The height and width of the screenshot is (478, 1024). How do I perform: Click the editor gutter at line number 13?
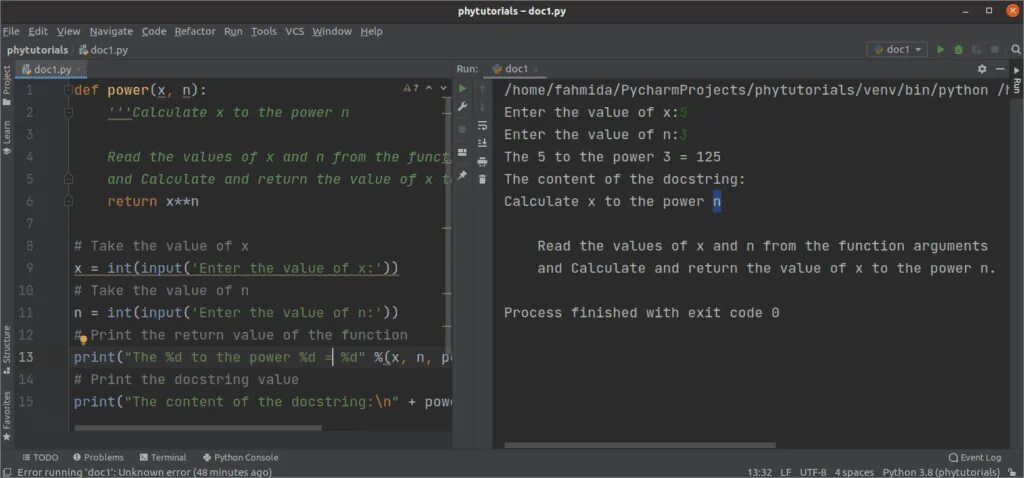(x=26, y=357)
